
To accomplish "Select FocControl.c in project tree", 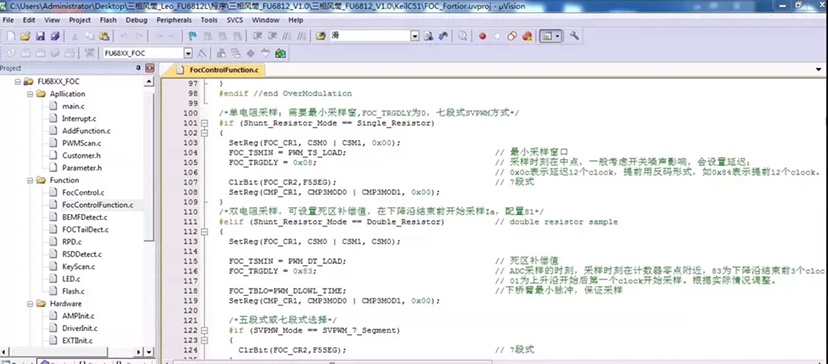I will pyautogui.click(x=83, y=192).
